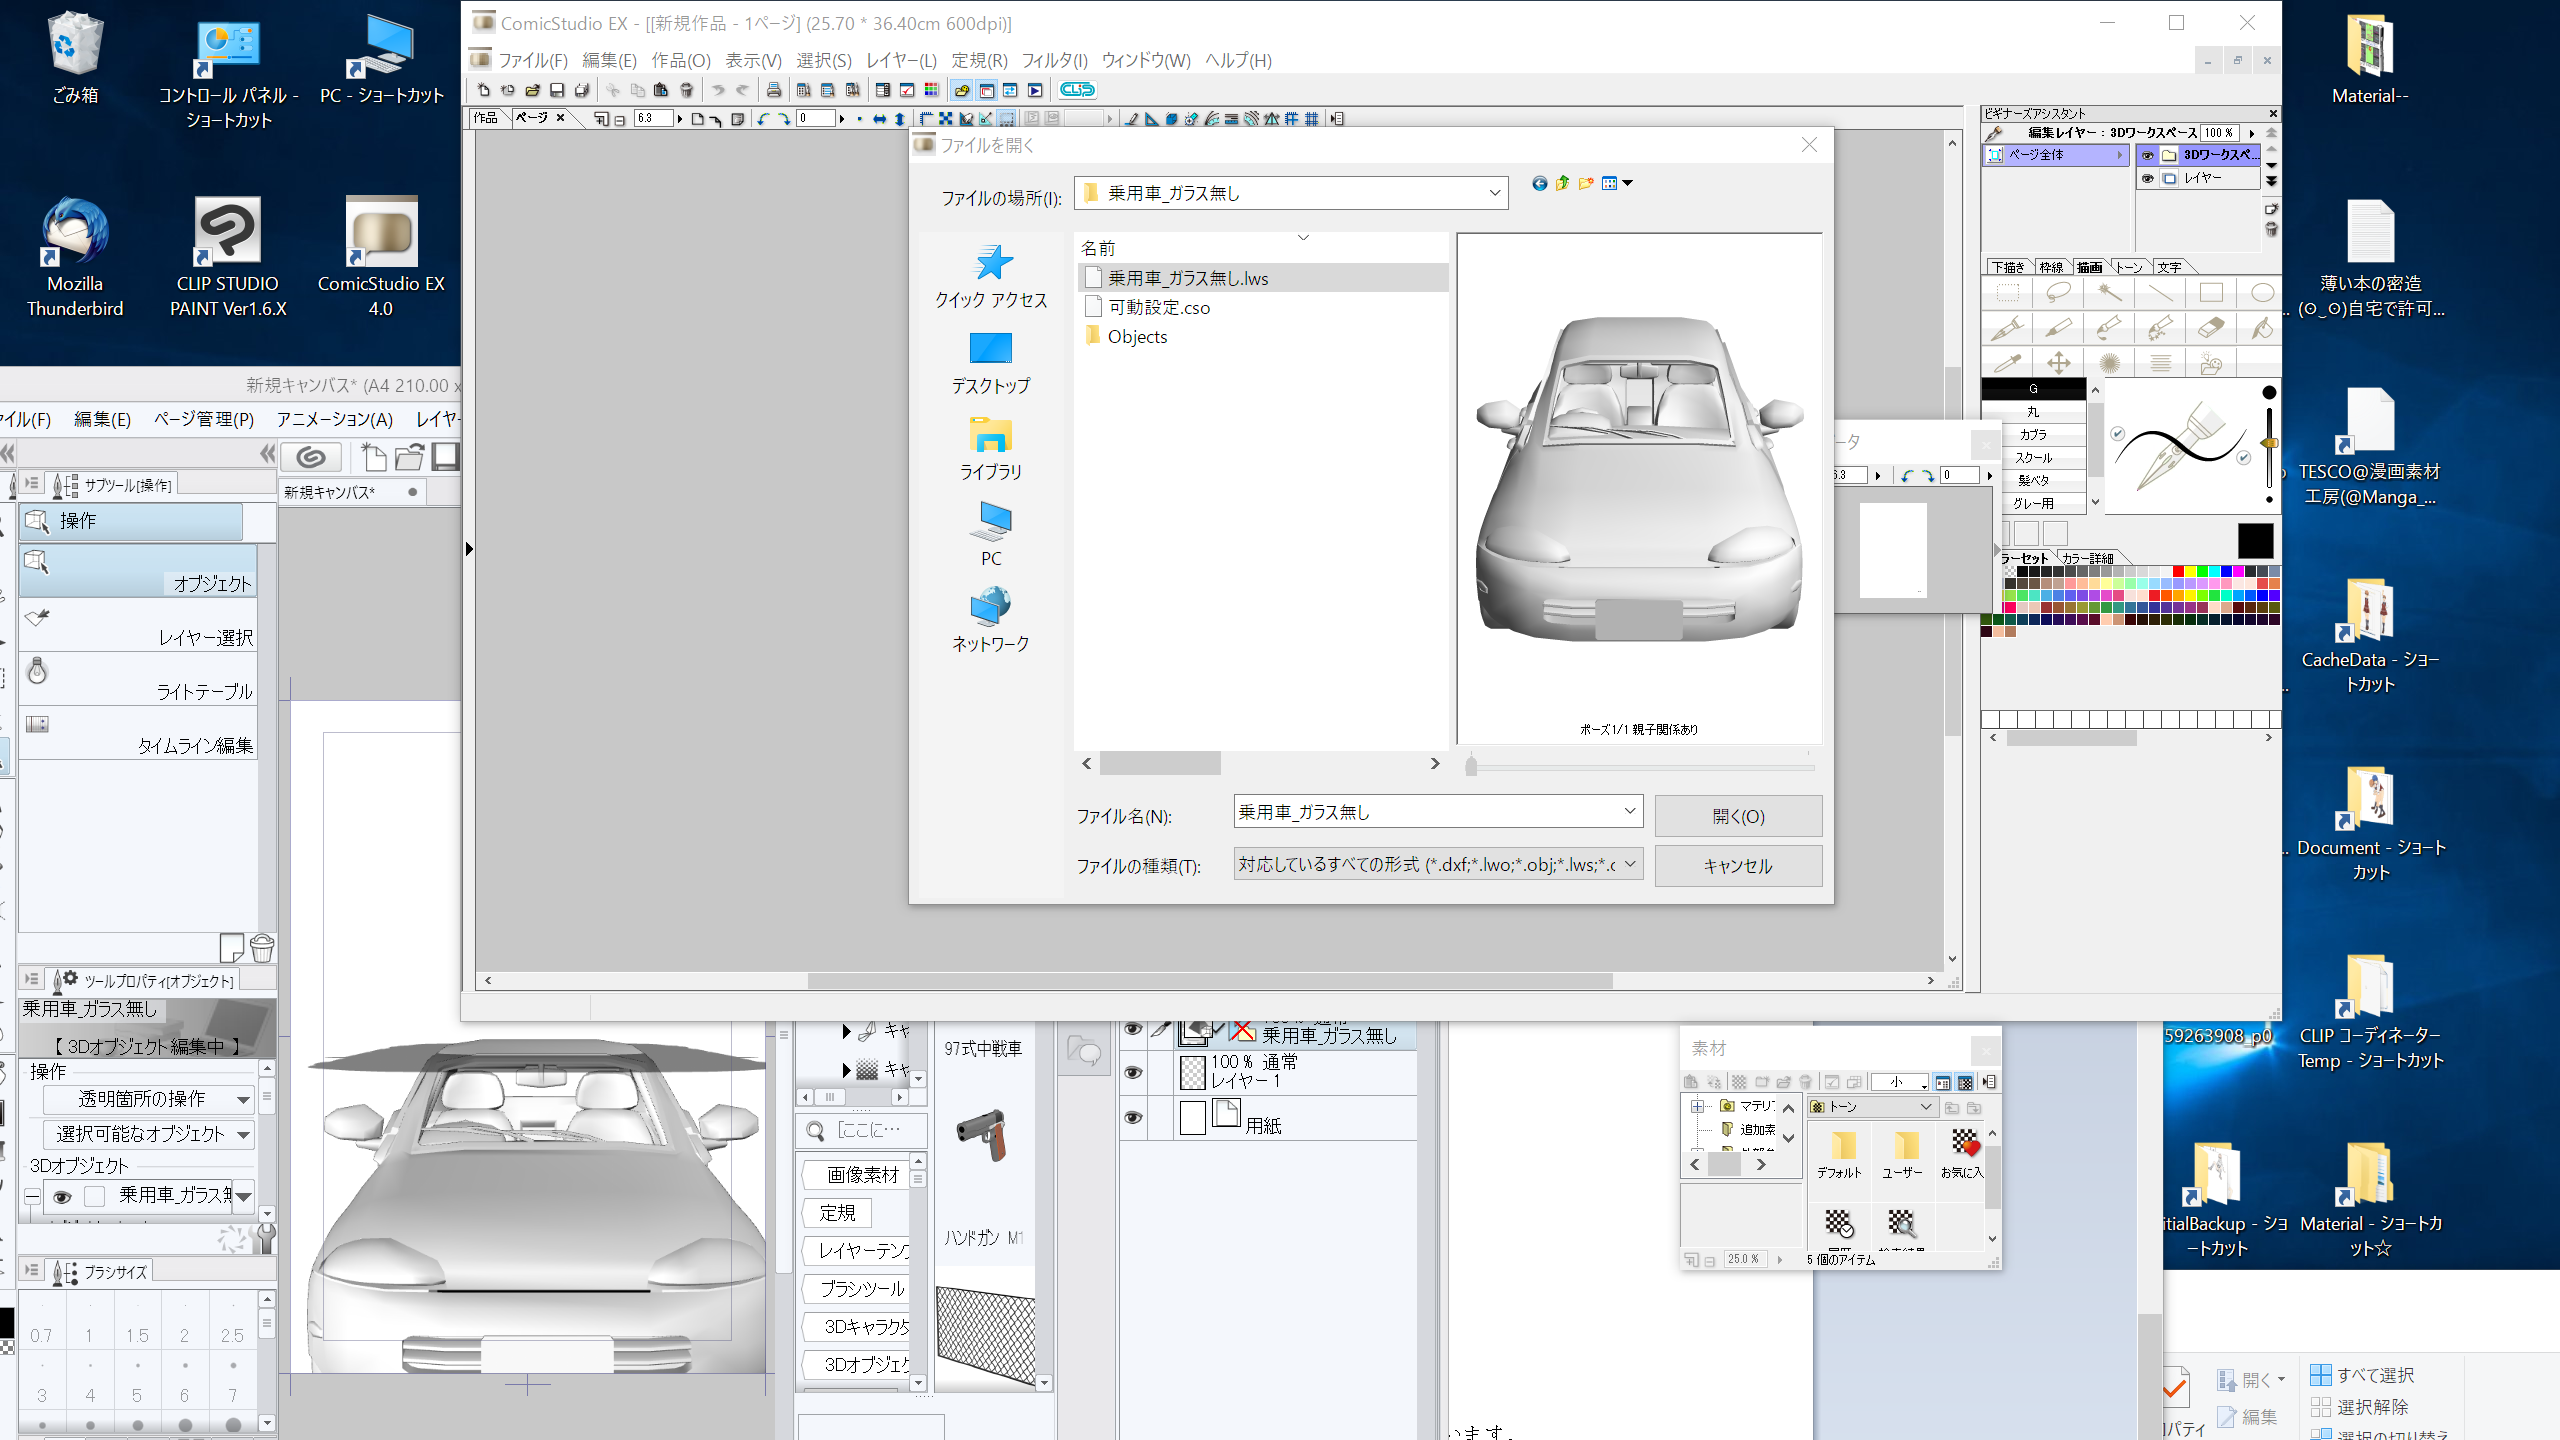Select the paint bucket fill tool
The height and width of the screenshot is (1440, 2560).
2262,328
